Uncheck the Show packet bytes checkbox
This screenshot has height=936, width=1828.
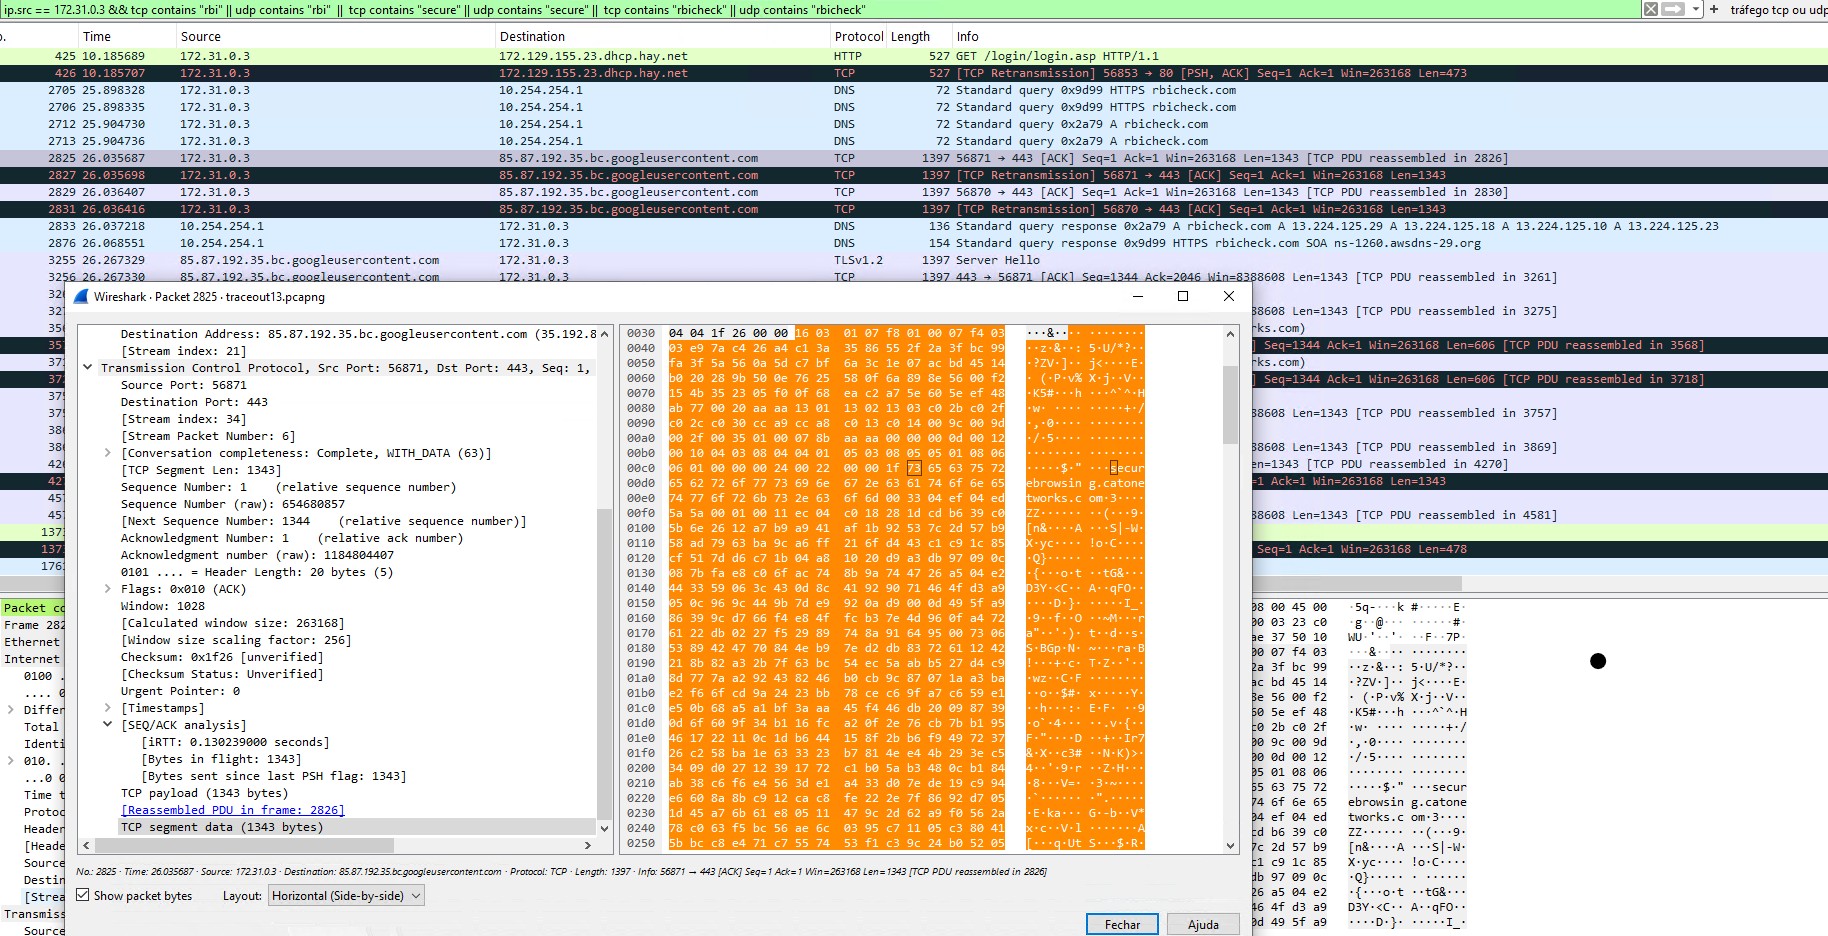pyautogui.click(x=83, y=896)
